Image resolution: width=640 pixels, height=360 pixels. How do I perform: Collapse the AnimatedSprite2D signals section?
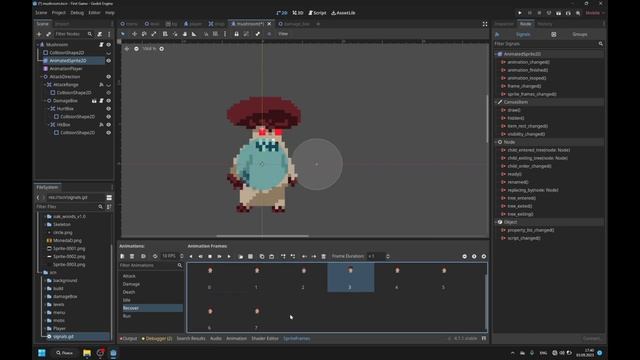(x=496, y=54)
